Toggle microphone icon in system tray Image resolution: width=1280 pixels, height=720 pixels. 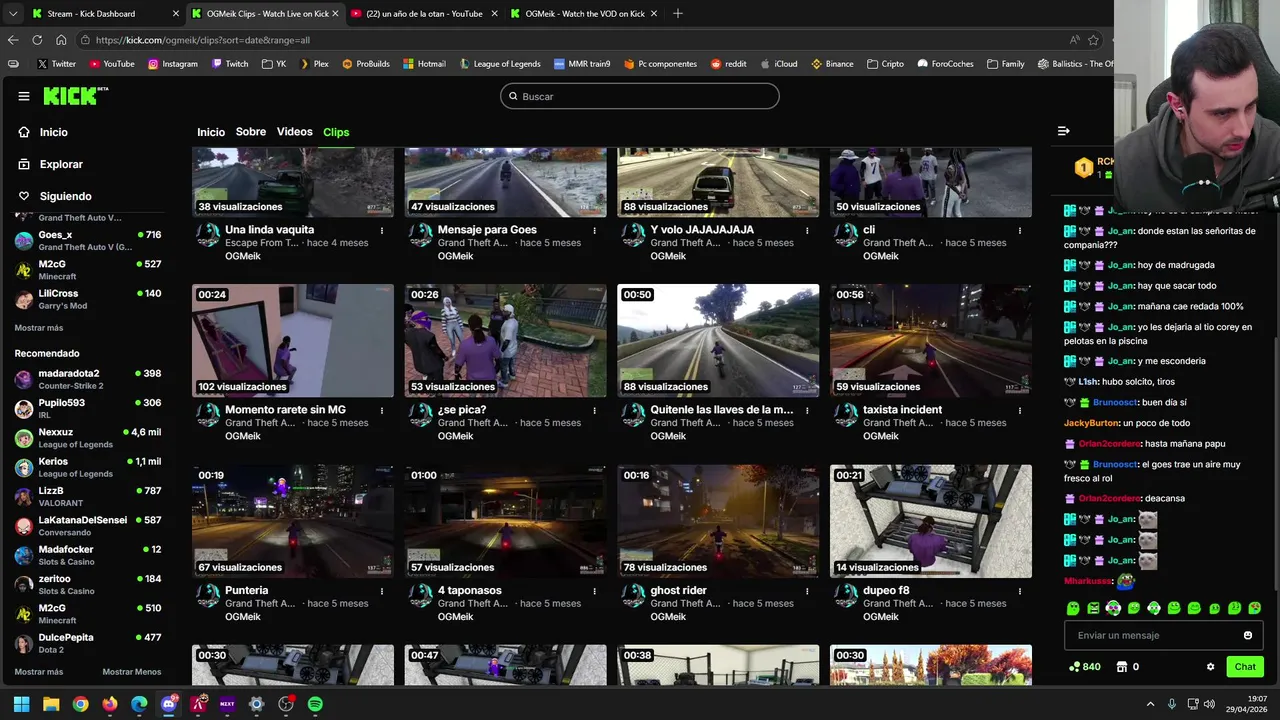click(x=1172, y=704)
